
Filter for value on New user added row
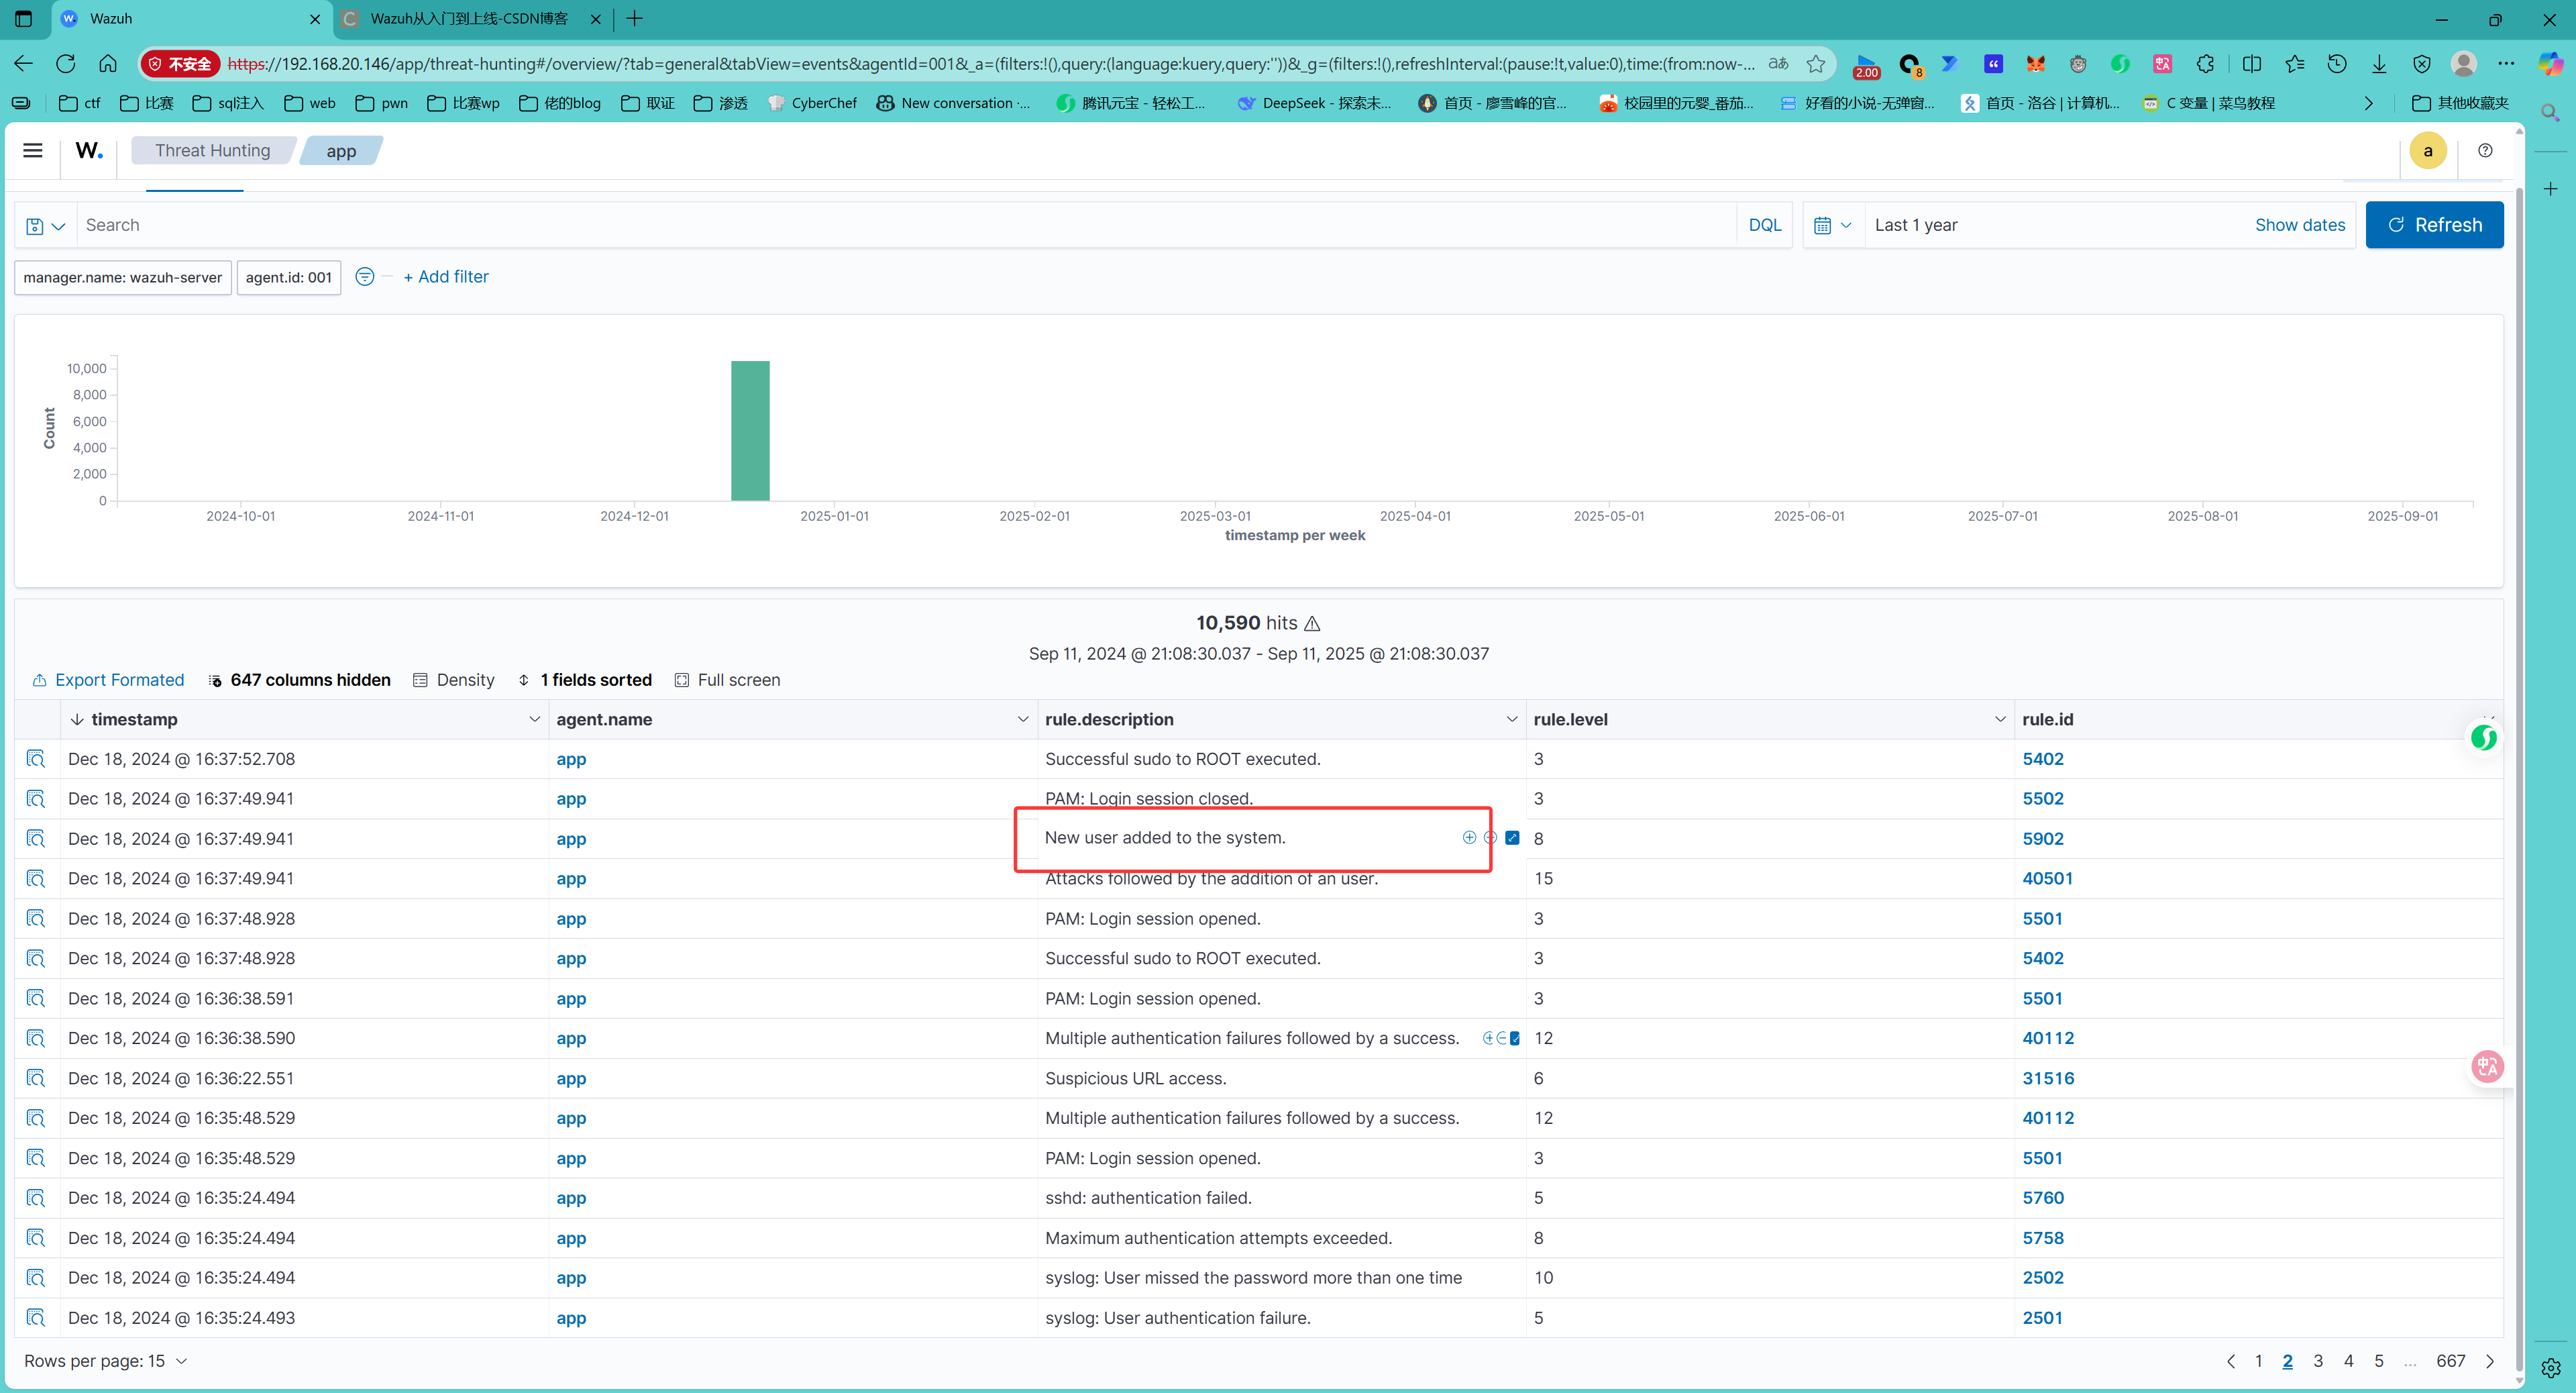pos(1469,838)
